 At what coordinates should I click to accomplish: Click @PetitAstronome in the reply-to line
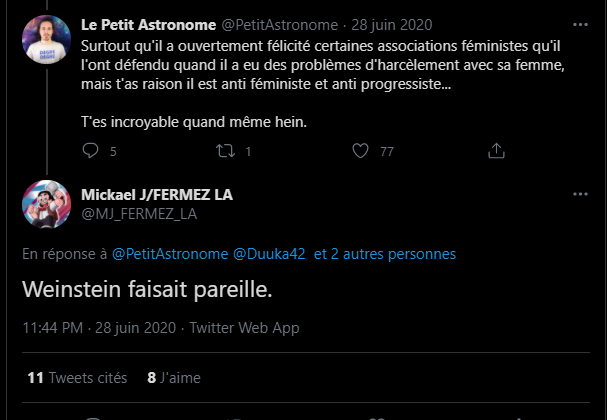coord(169,254)
